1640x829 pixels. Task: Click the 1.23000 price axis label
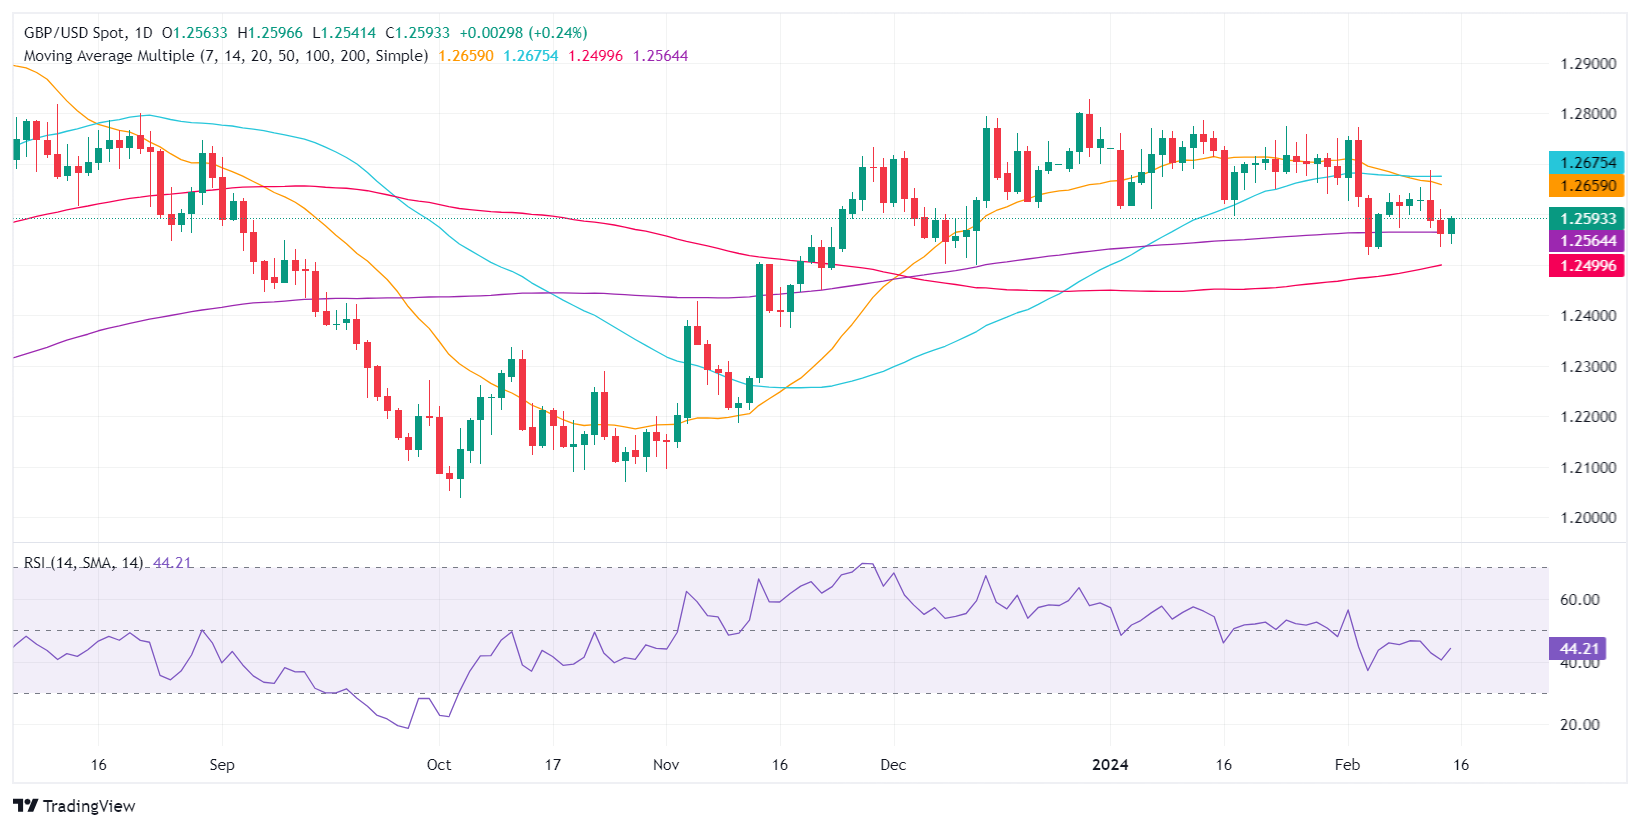click(1588, 367)
